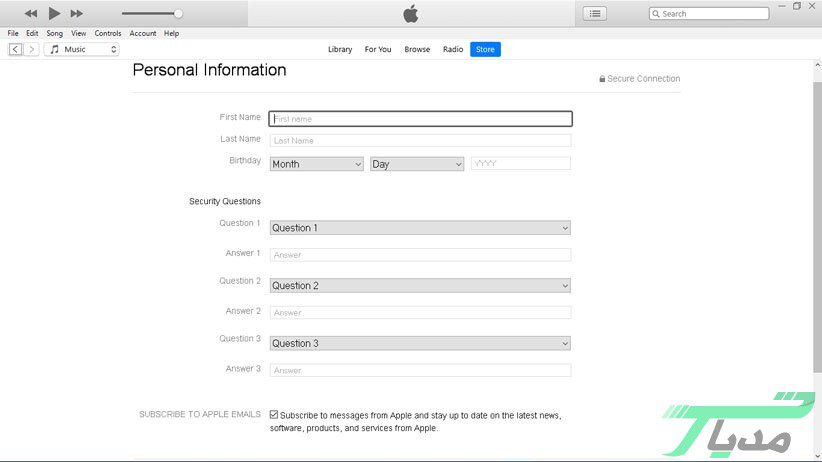Open the Day birthday dropdown

pos(417,164)
